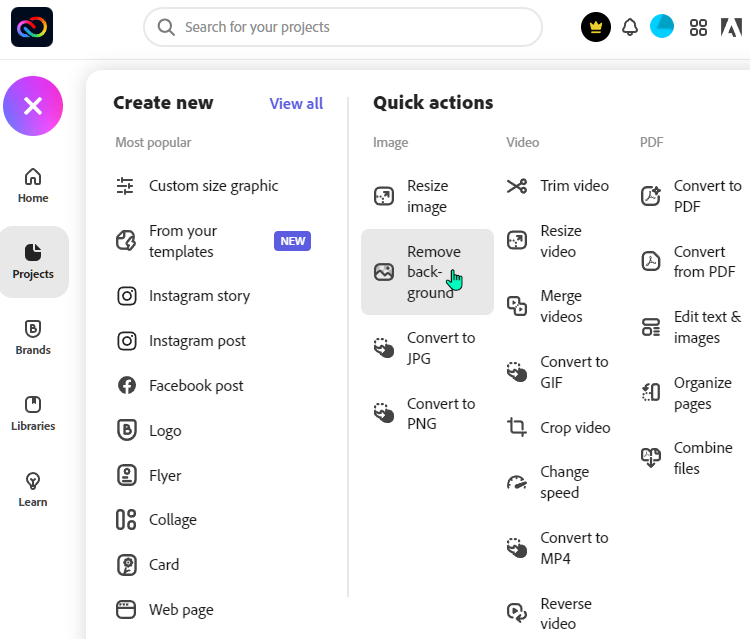Select the Collage icon

tap(126, 520)
